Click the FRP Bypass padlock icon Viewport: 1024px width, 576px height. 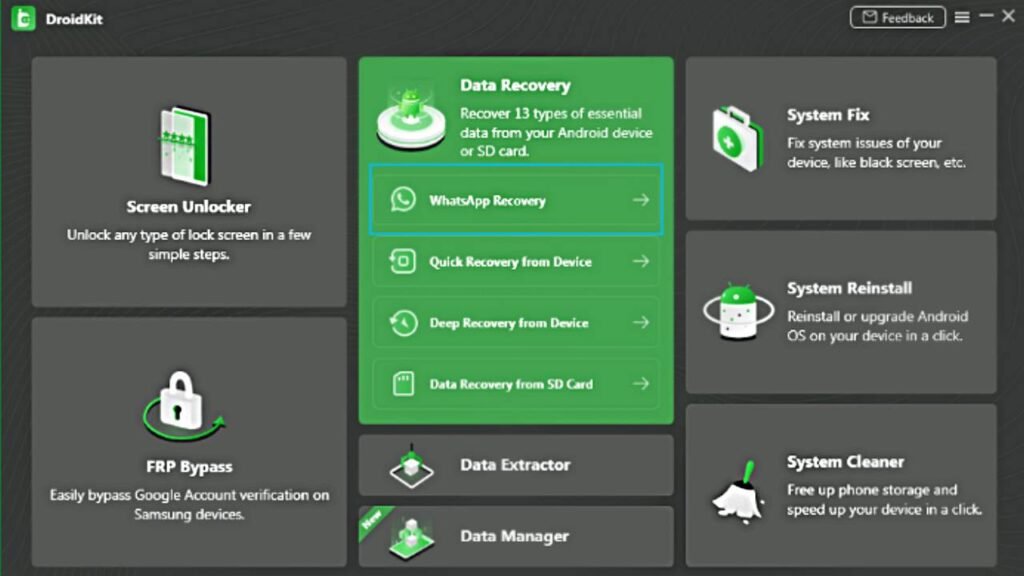tap(183, 406)
